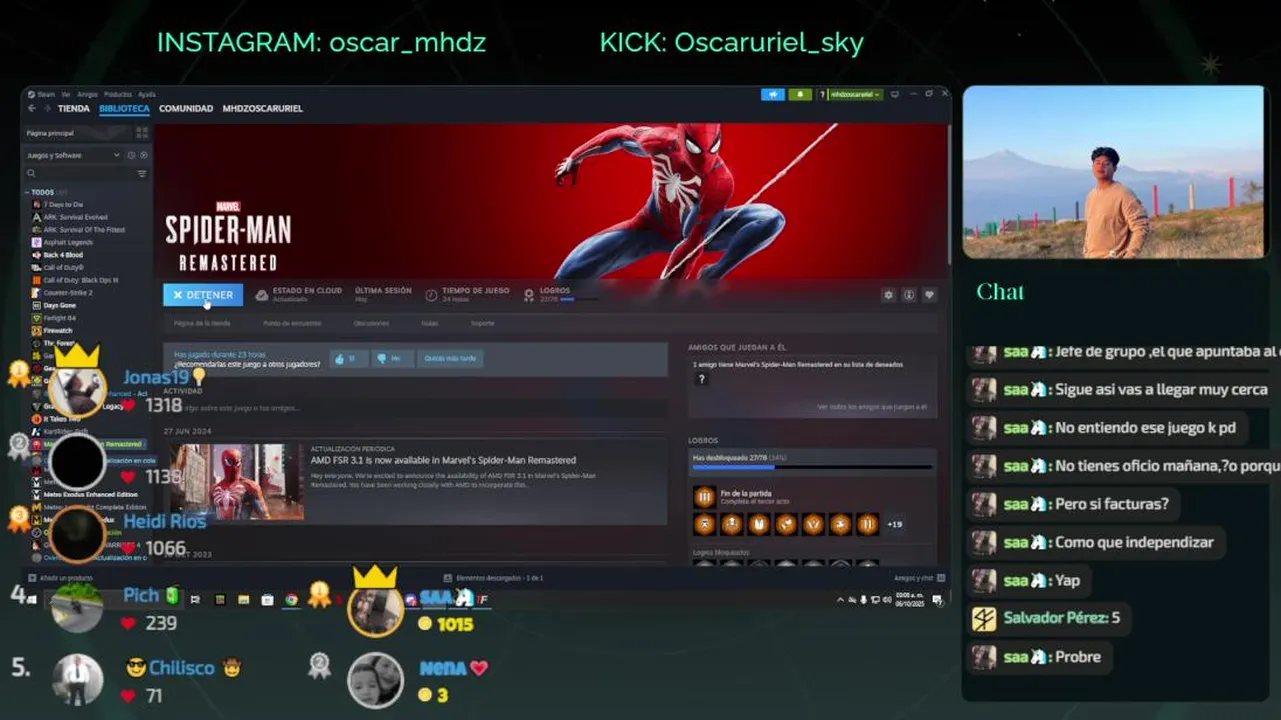Screen dimensions: 1281x720
Task: Open the Steam menu in the title bar
Action: [x=46, y=94]
